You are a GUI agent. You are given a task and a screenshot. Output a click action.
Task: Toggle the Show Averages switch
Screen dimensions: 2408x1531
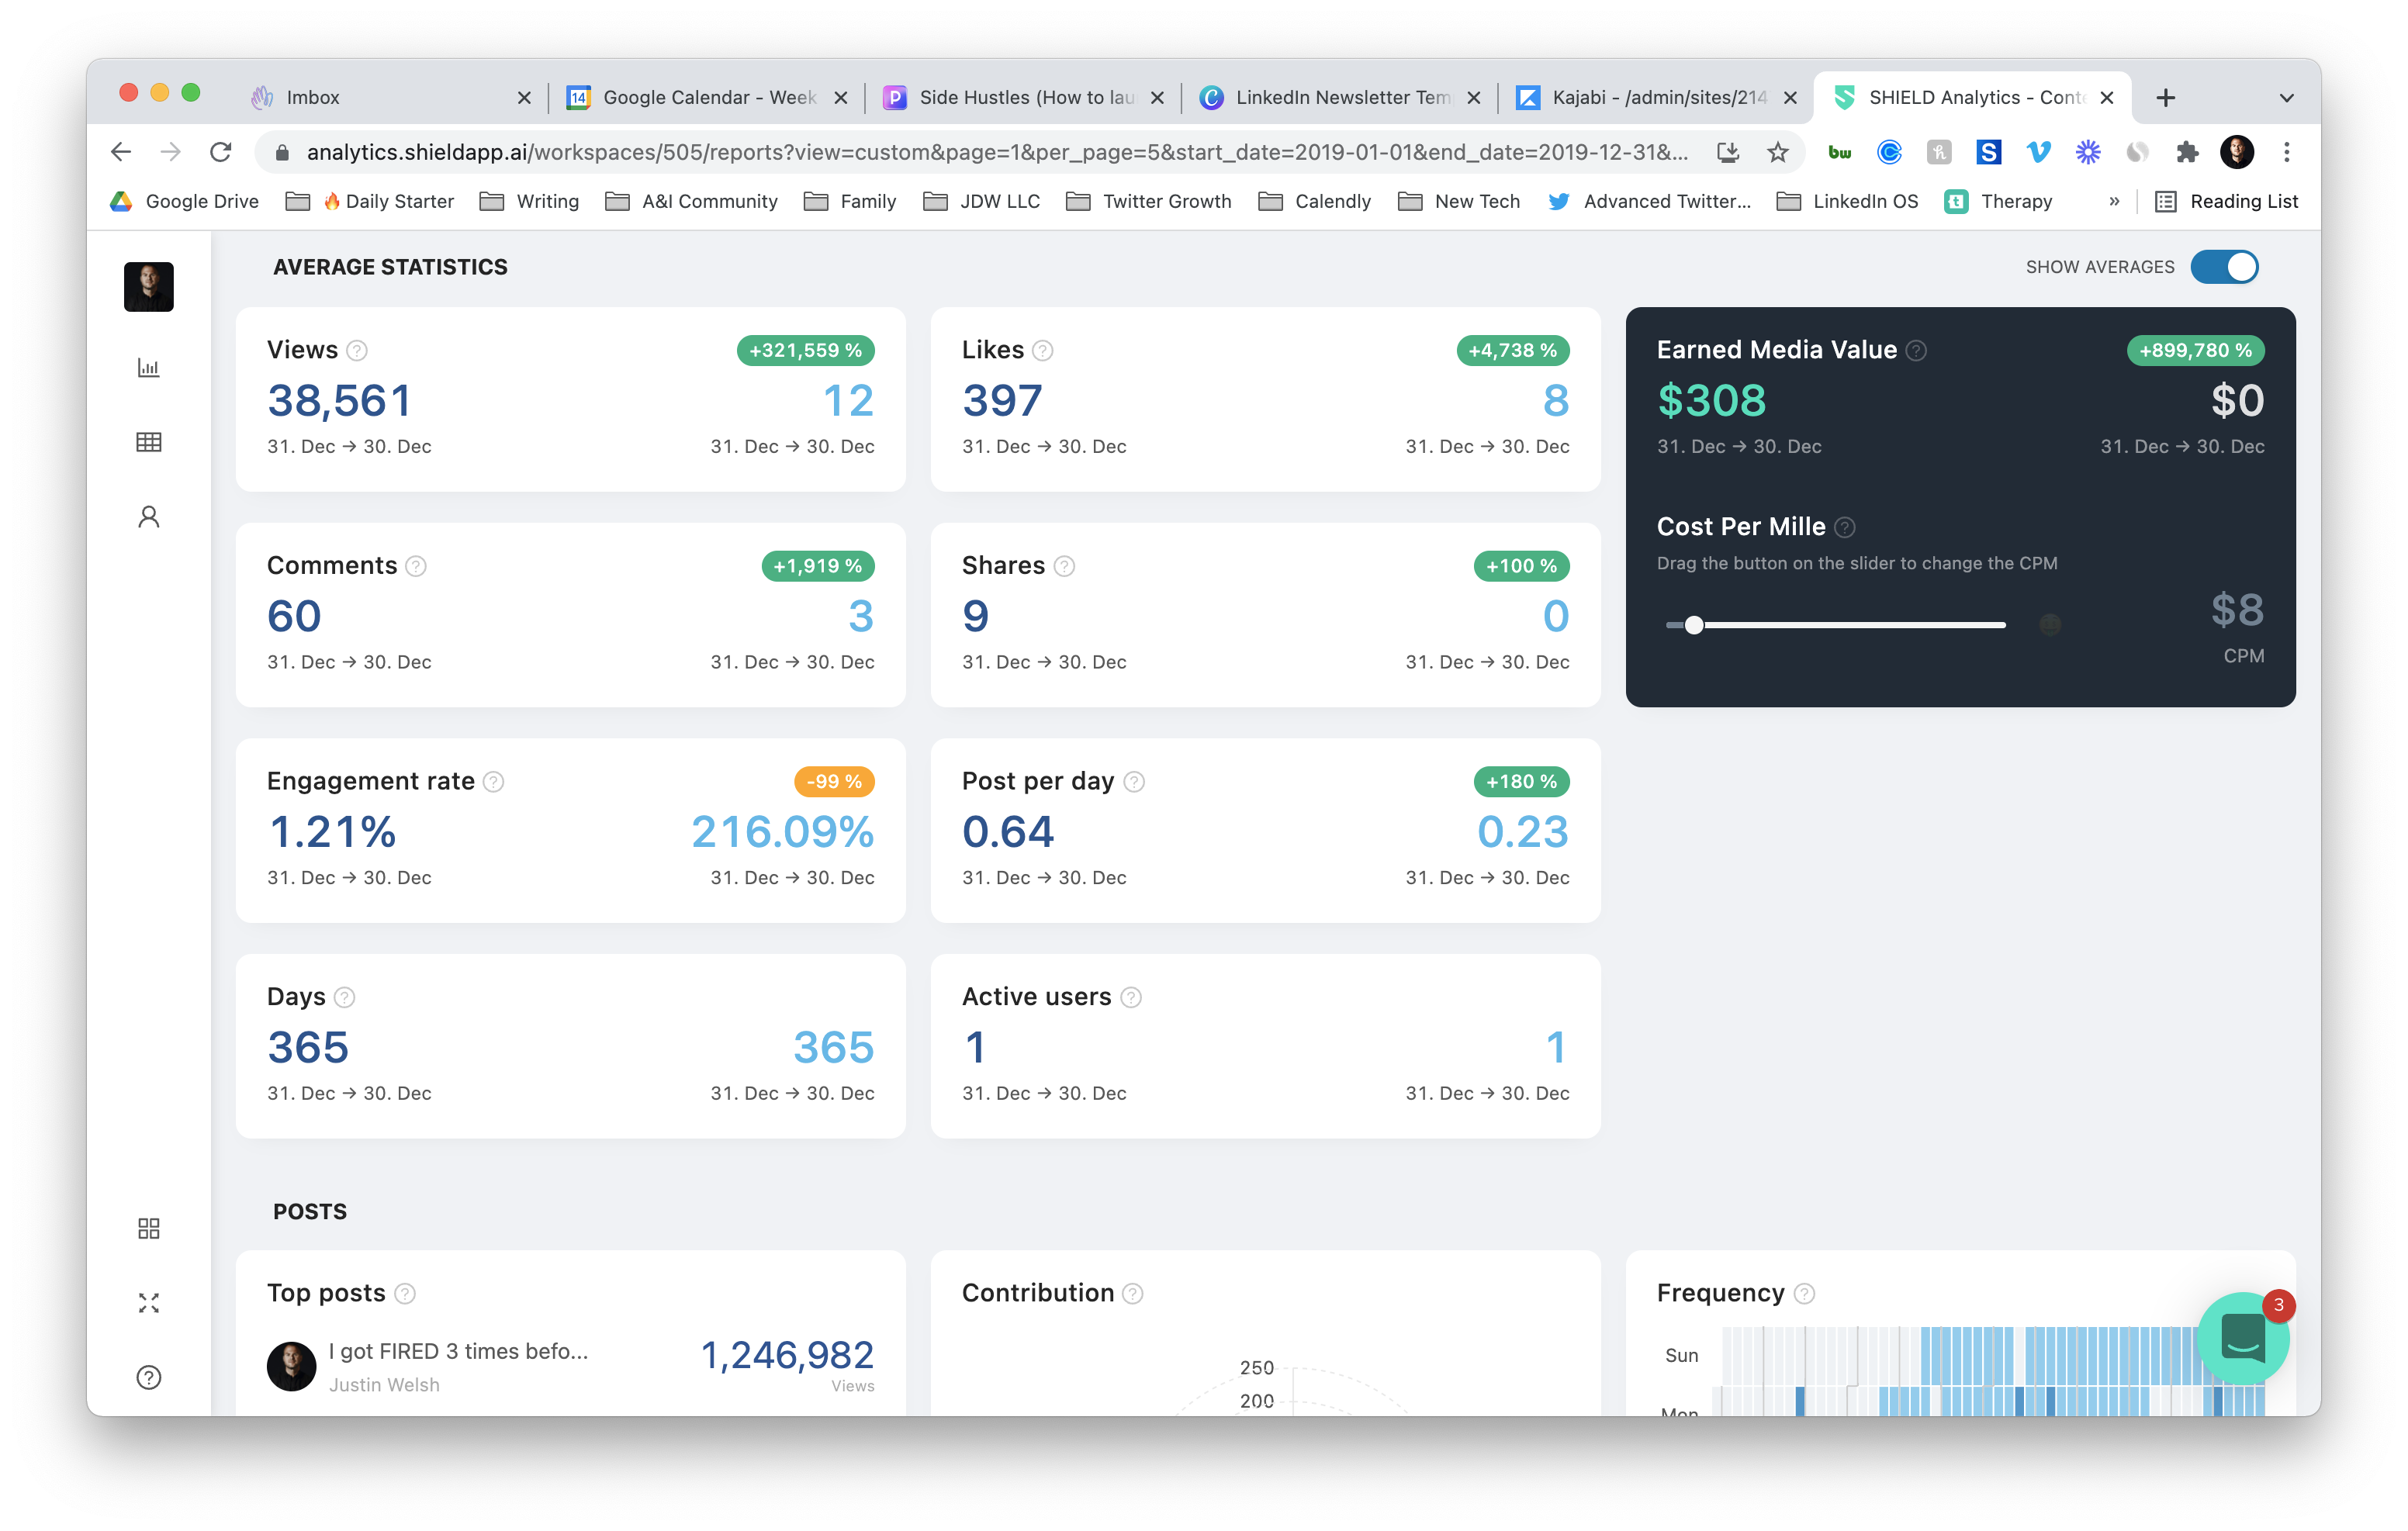(x=2224, y=267)
